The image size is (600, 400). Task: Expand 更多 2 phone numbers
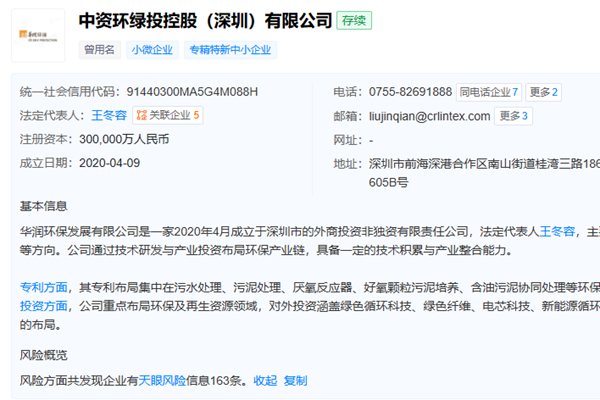[x=545, y=92]
